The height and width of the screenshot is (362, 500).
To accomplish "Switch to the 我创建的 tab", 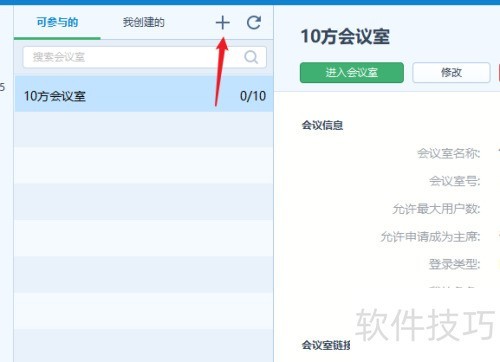I will [x=144, y=22].
